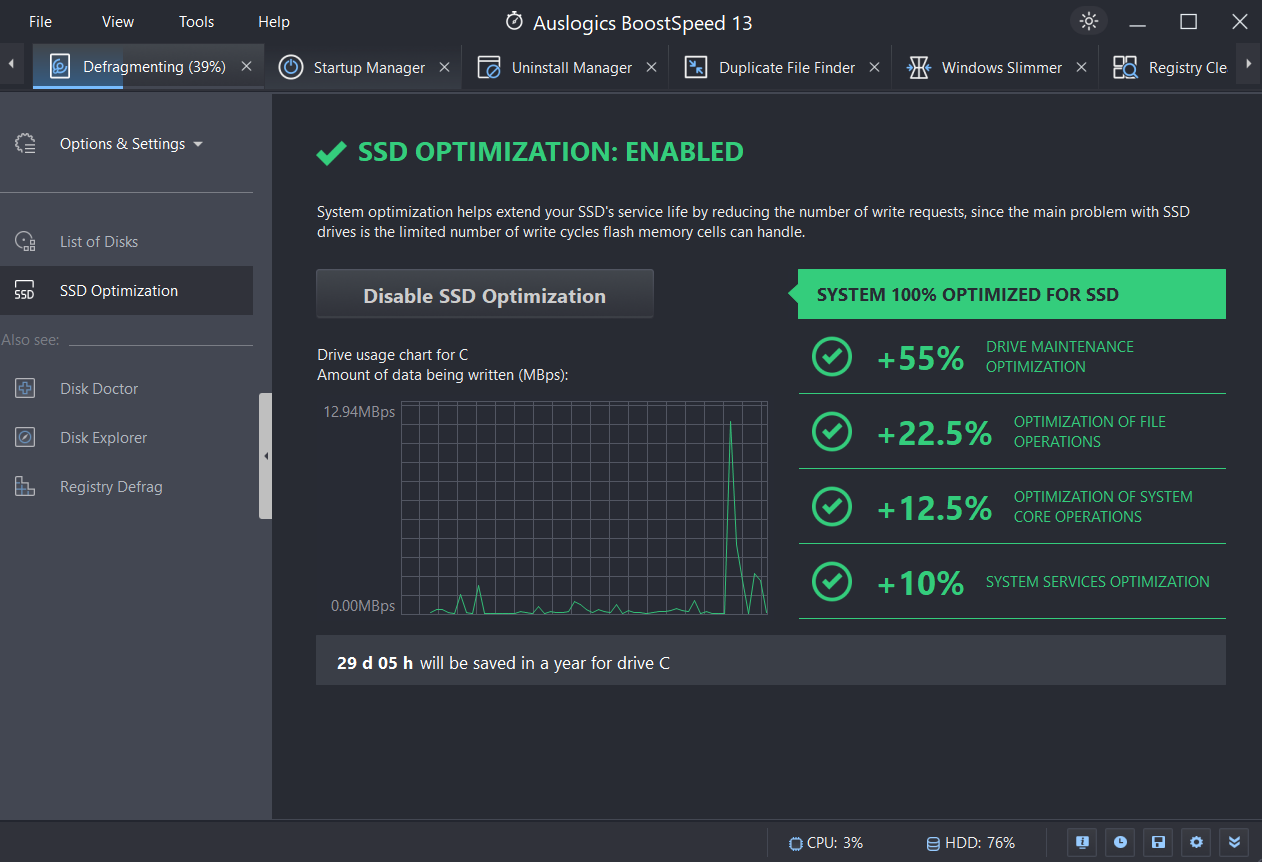Open settings via the status bar gear icon
Screen dimensions: 1262x862
click(1196, 842)
